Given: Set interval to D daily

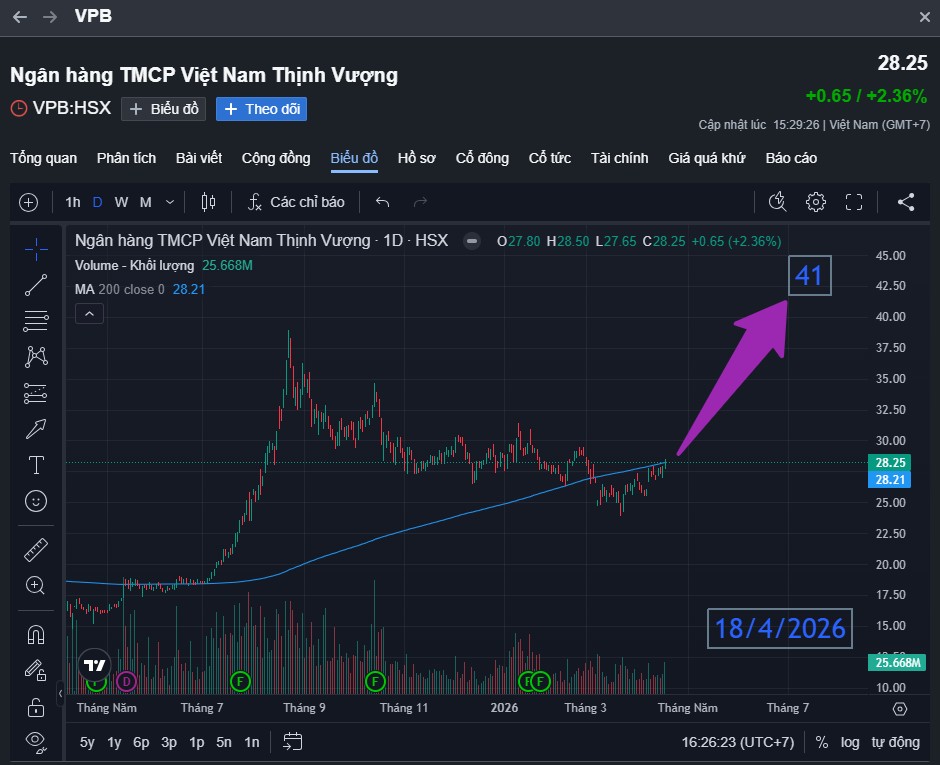Looking at the screenshot, I should [x=98, y=203].
